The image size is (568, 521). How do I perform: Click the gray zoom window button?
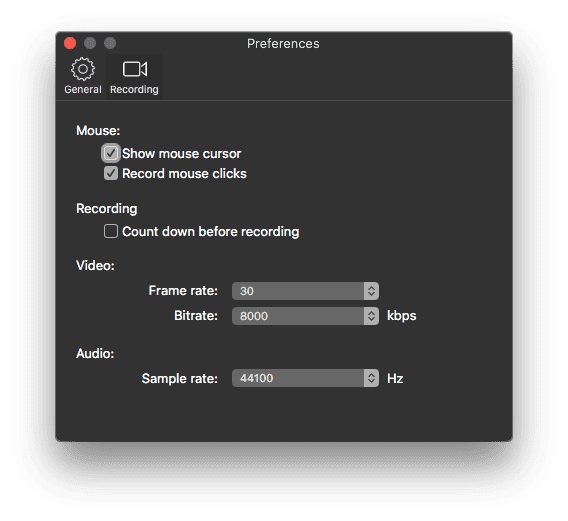pyautogui.click(x=110, y=43)
